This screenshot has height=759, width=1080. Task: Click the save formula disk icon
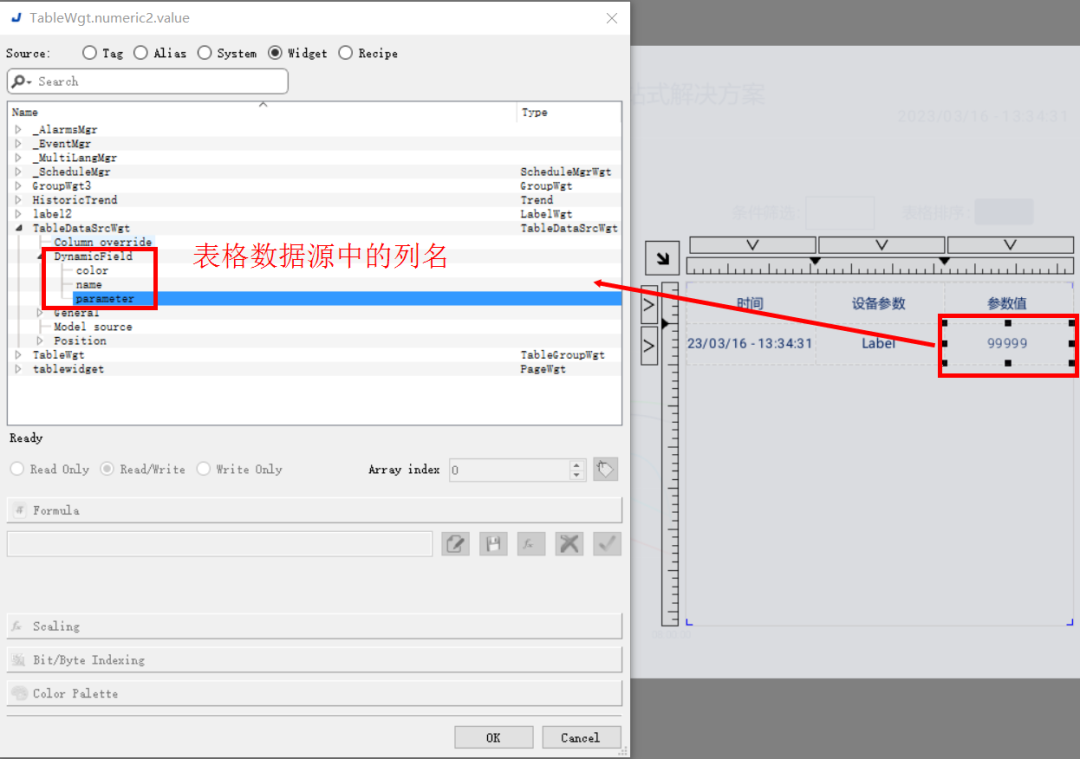pos(493,544)
